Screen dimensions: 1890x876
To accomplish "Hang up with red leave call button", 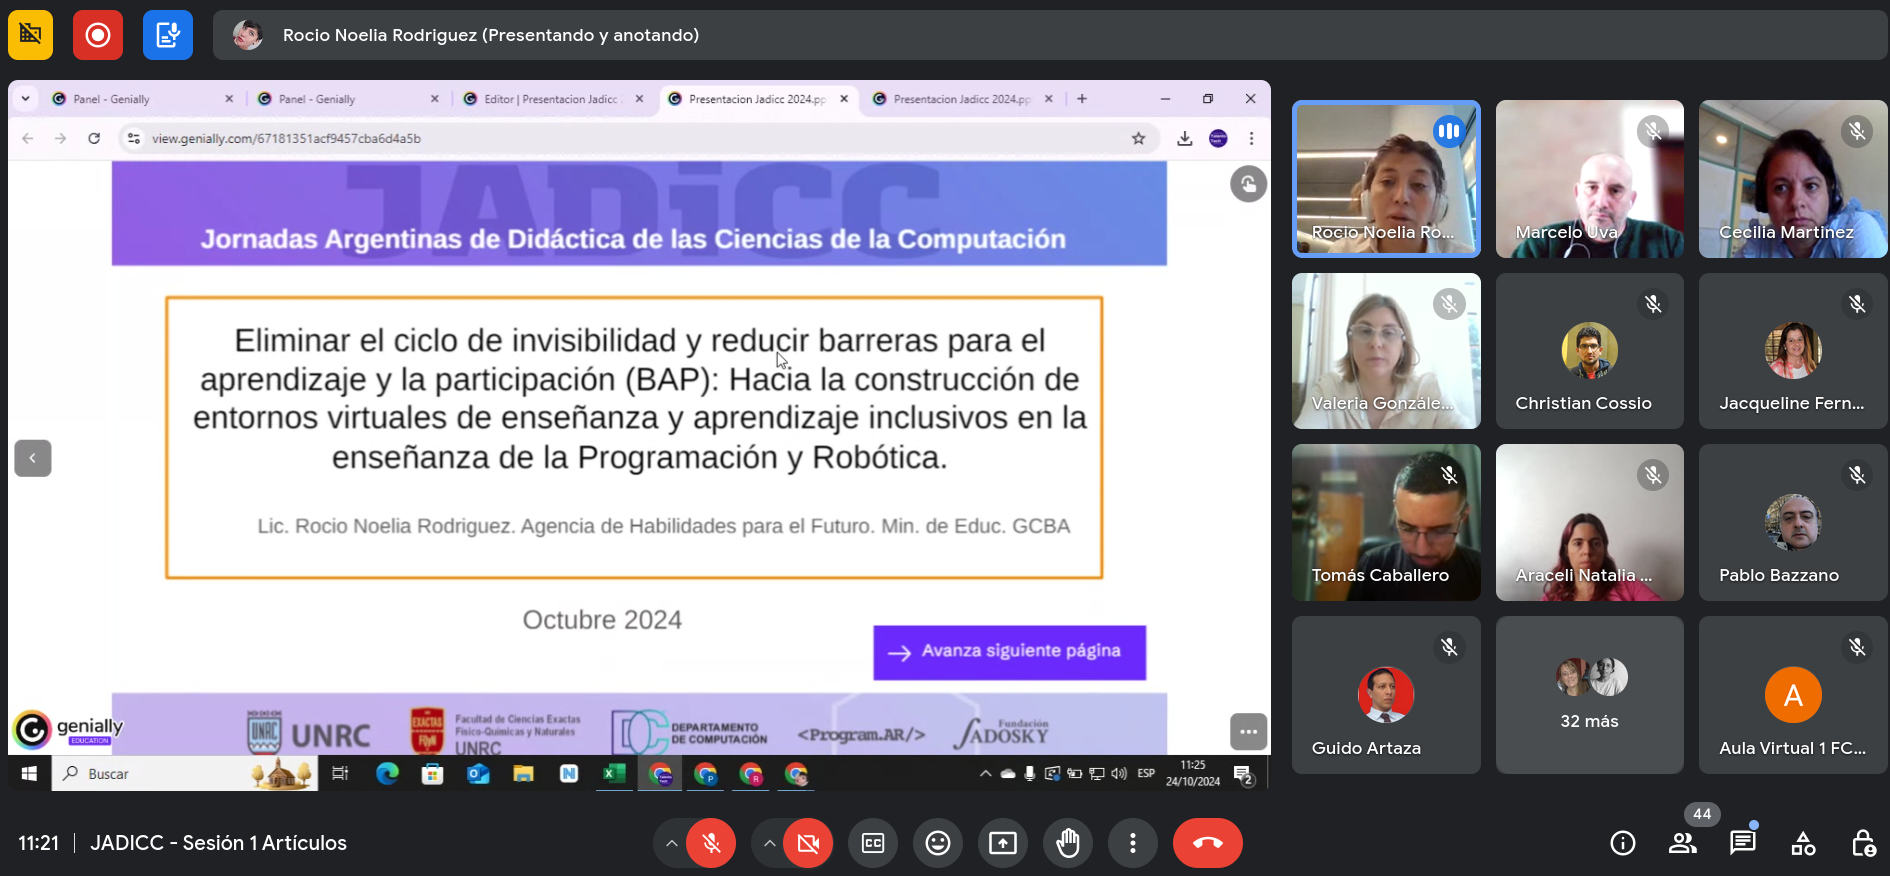I will pos(1208,843).
